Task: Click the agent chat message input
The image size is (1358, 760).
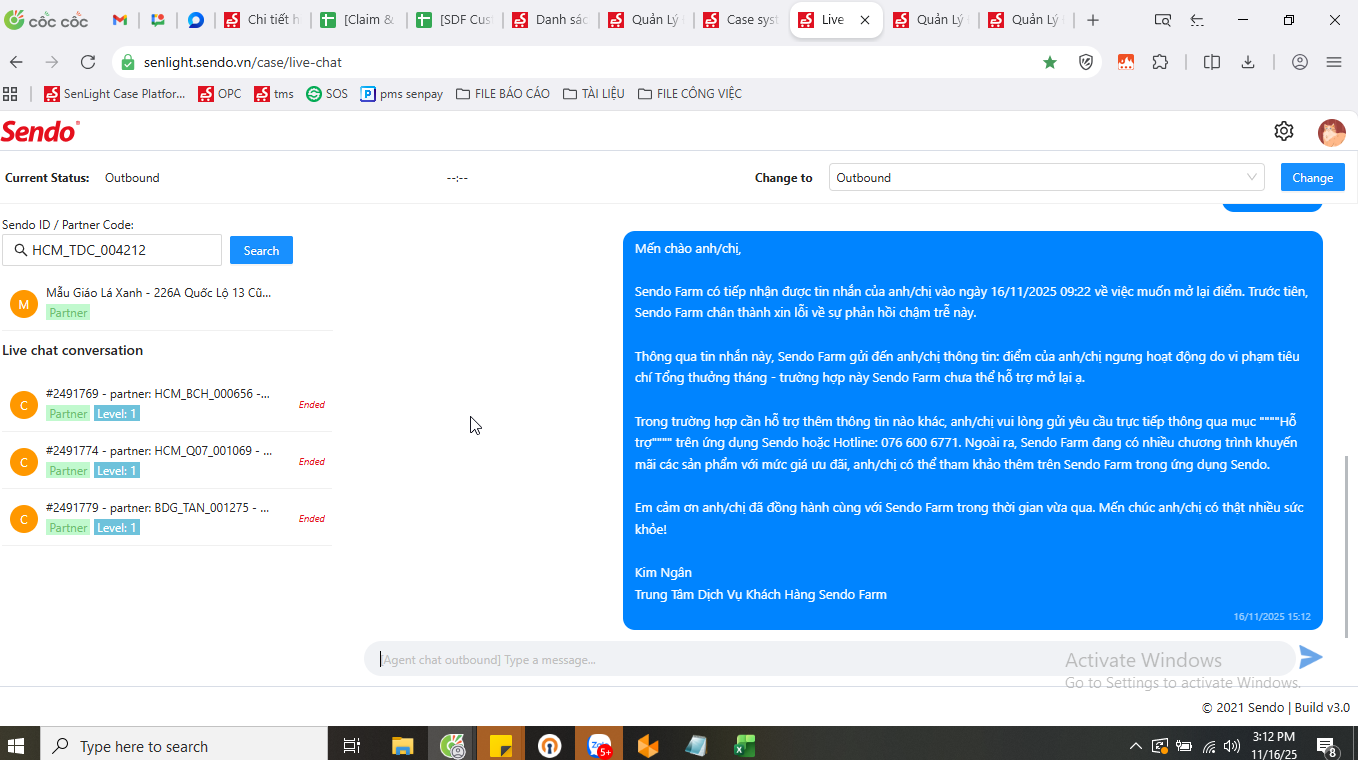Action: (830, 659)
